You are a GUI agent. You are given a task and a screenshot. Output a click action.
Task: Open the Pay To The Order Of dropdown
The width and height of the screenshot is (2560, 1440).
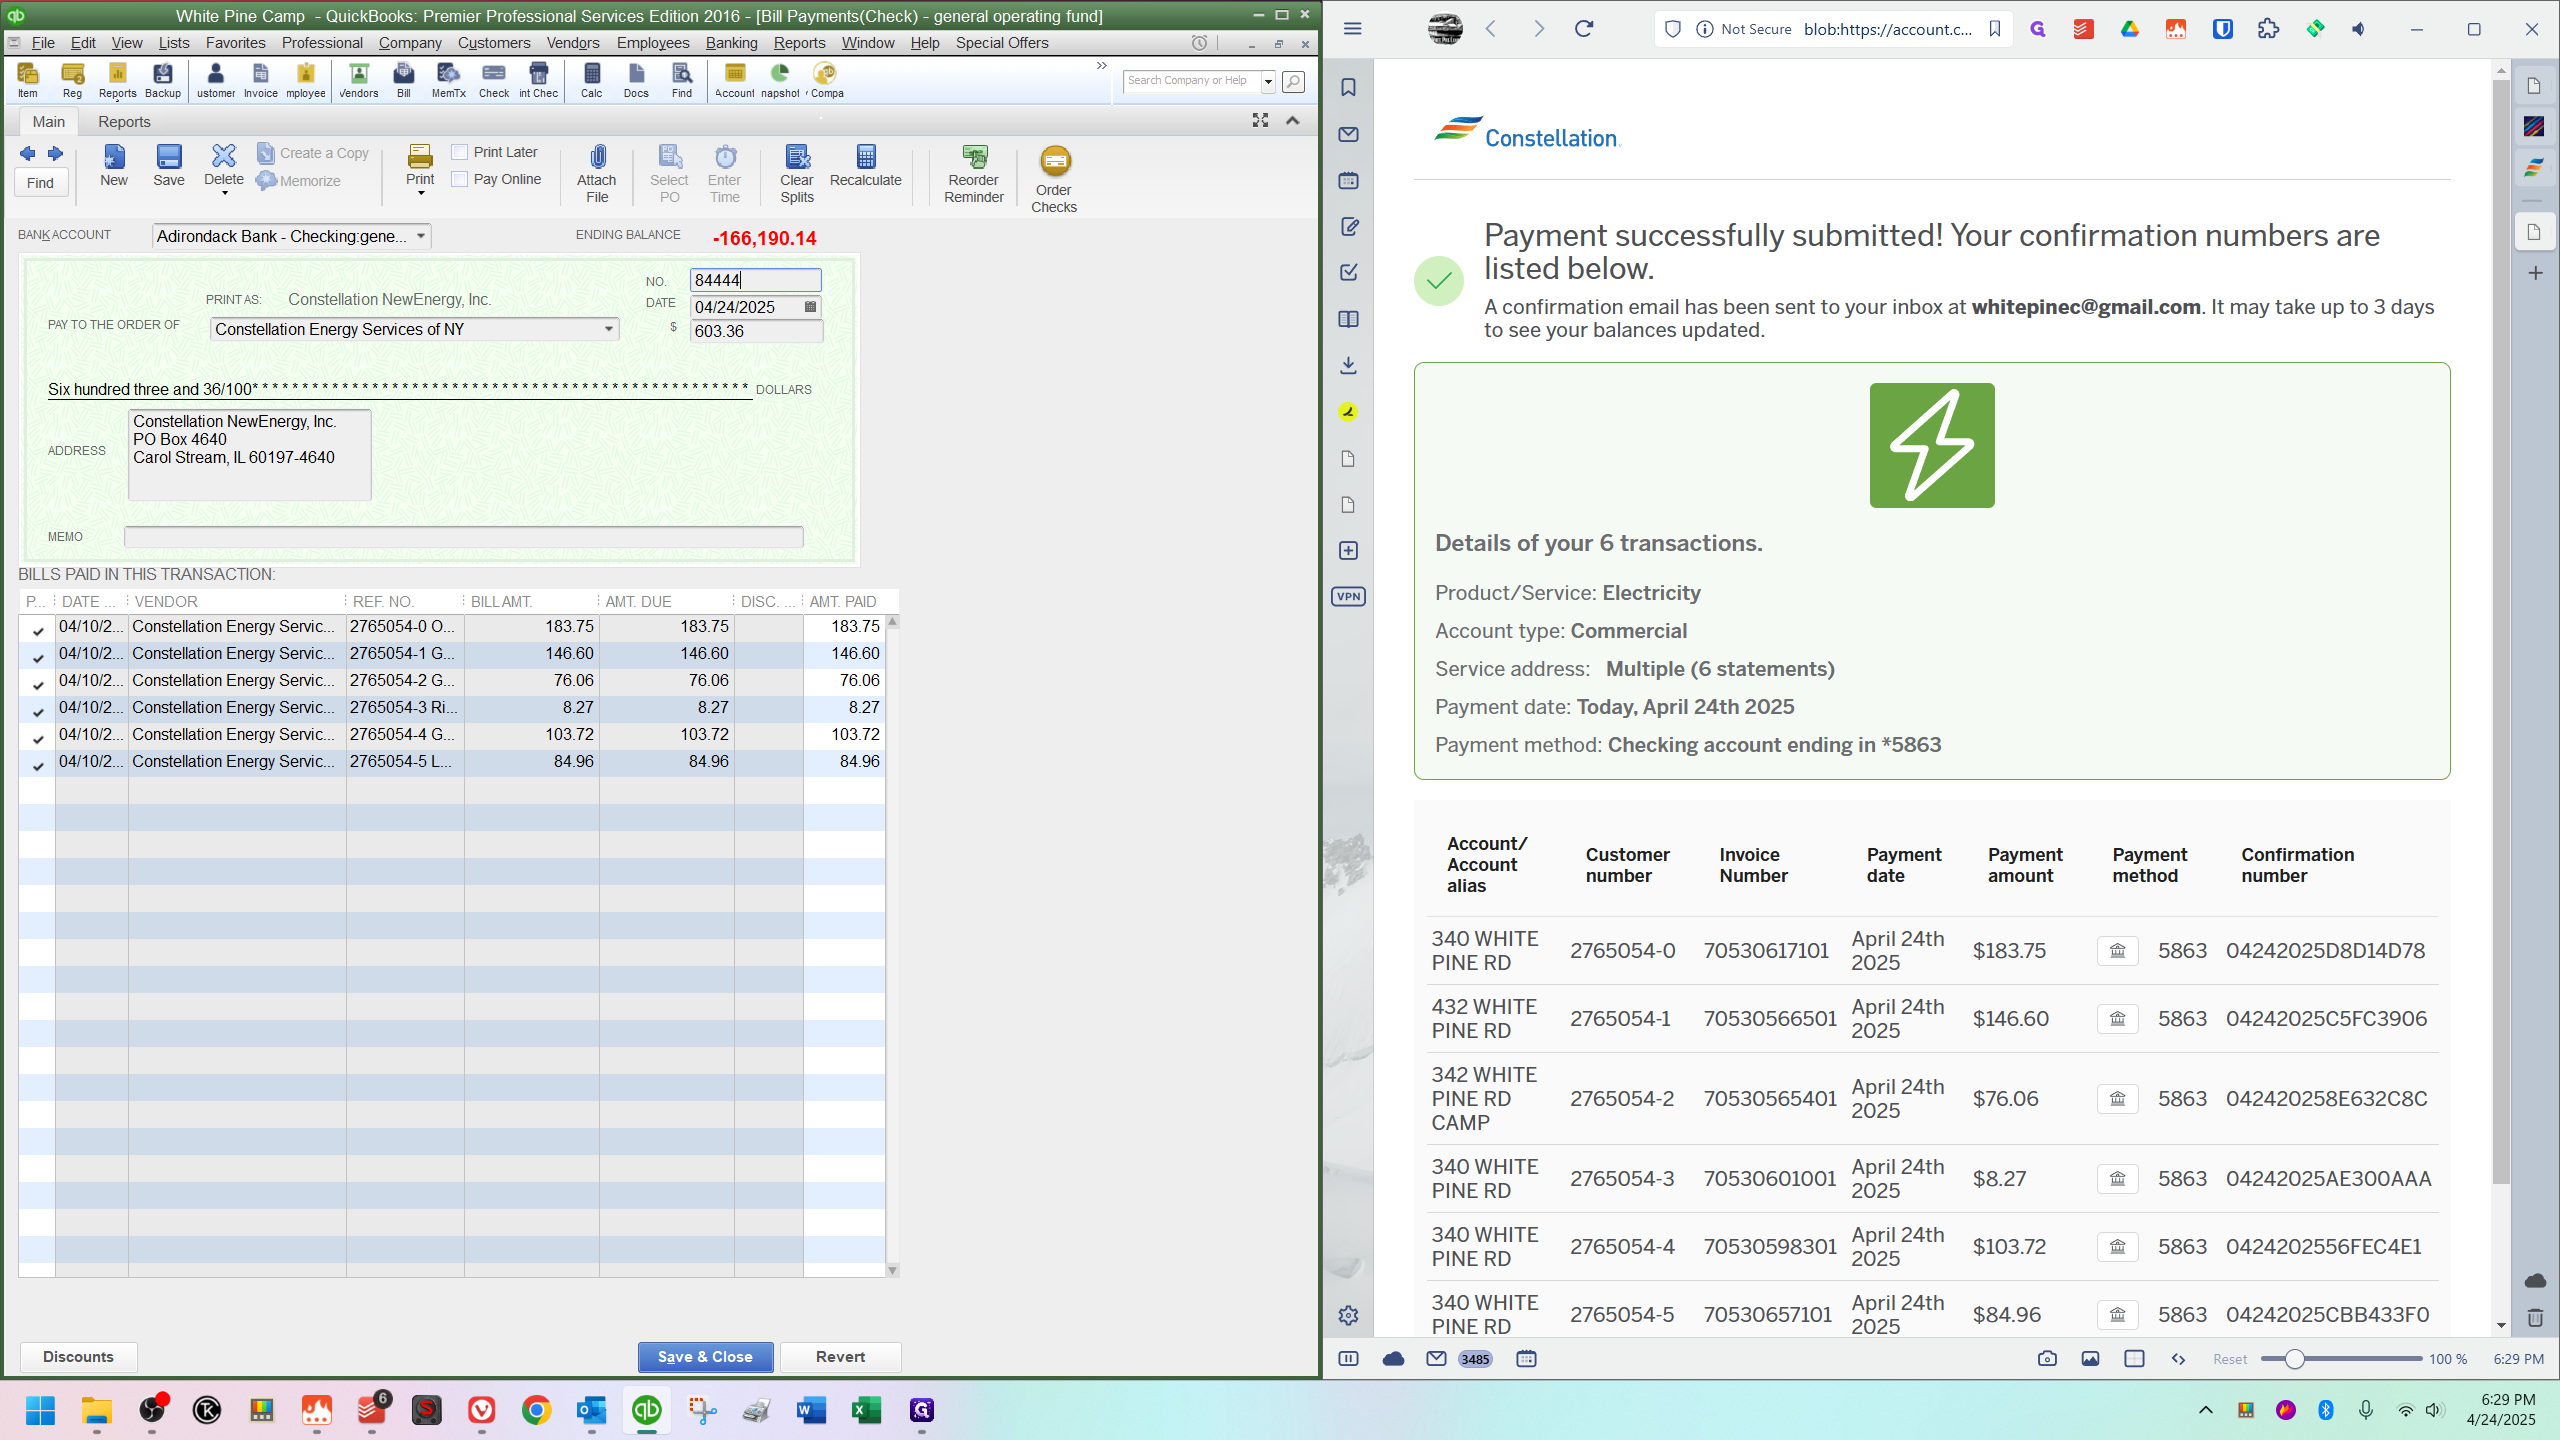(608, 329)
